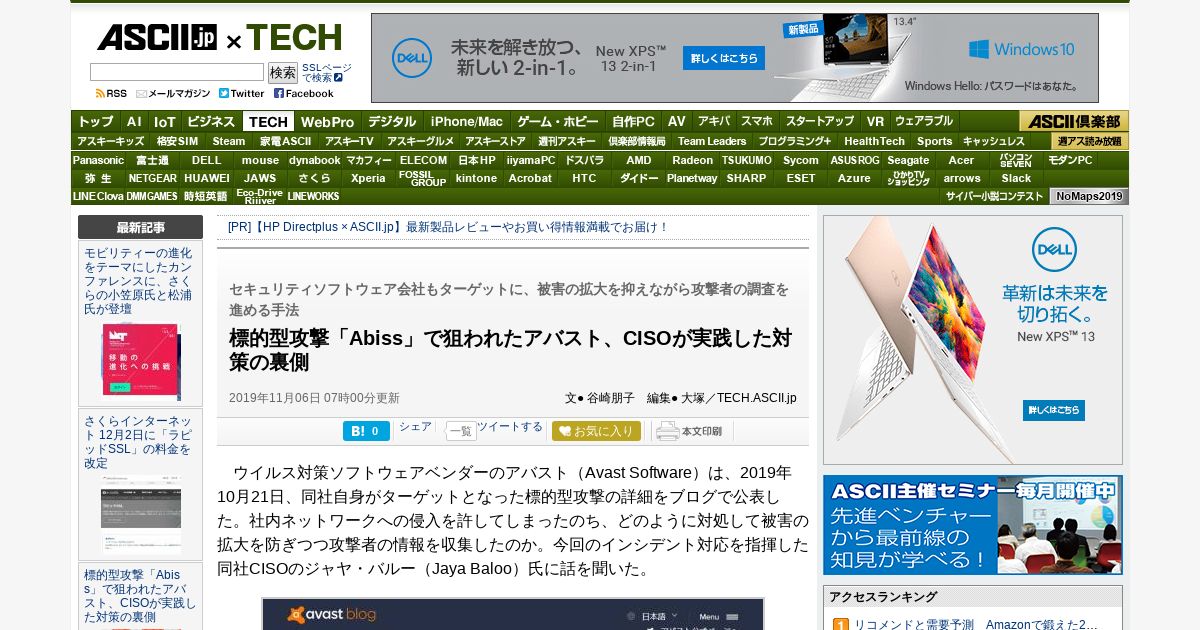Open the 格安SIM sub-menu link
The image size is (1200, 630).
tap(177, 141)
